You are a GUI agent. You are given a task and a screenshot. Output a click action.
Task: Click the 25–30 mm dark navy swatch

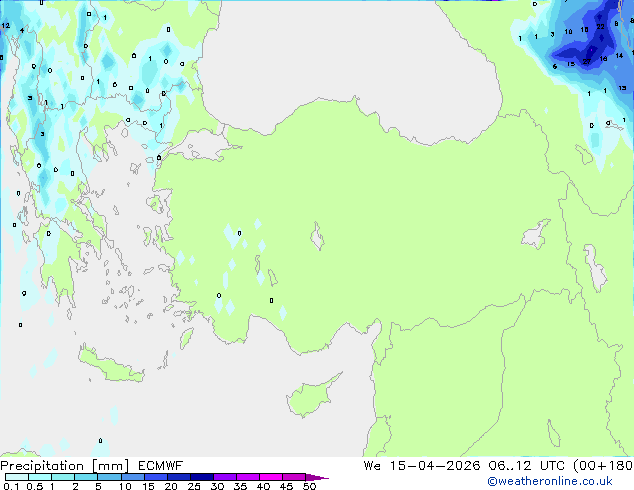click(x=201, y=477)
